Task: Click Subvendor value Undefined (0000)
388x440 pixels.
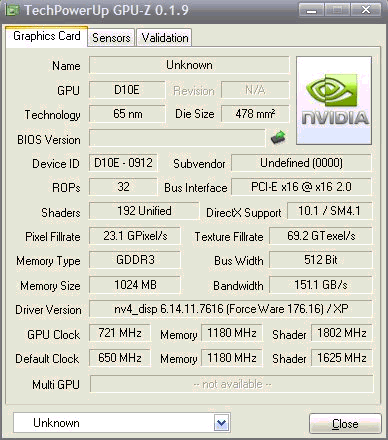Action: point(301,163)
